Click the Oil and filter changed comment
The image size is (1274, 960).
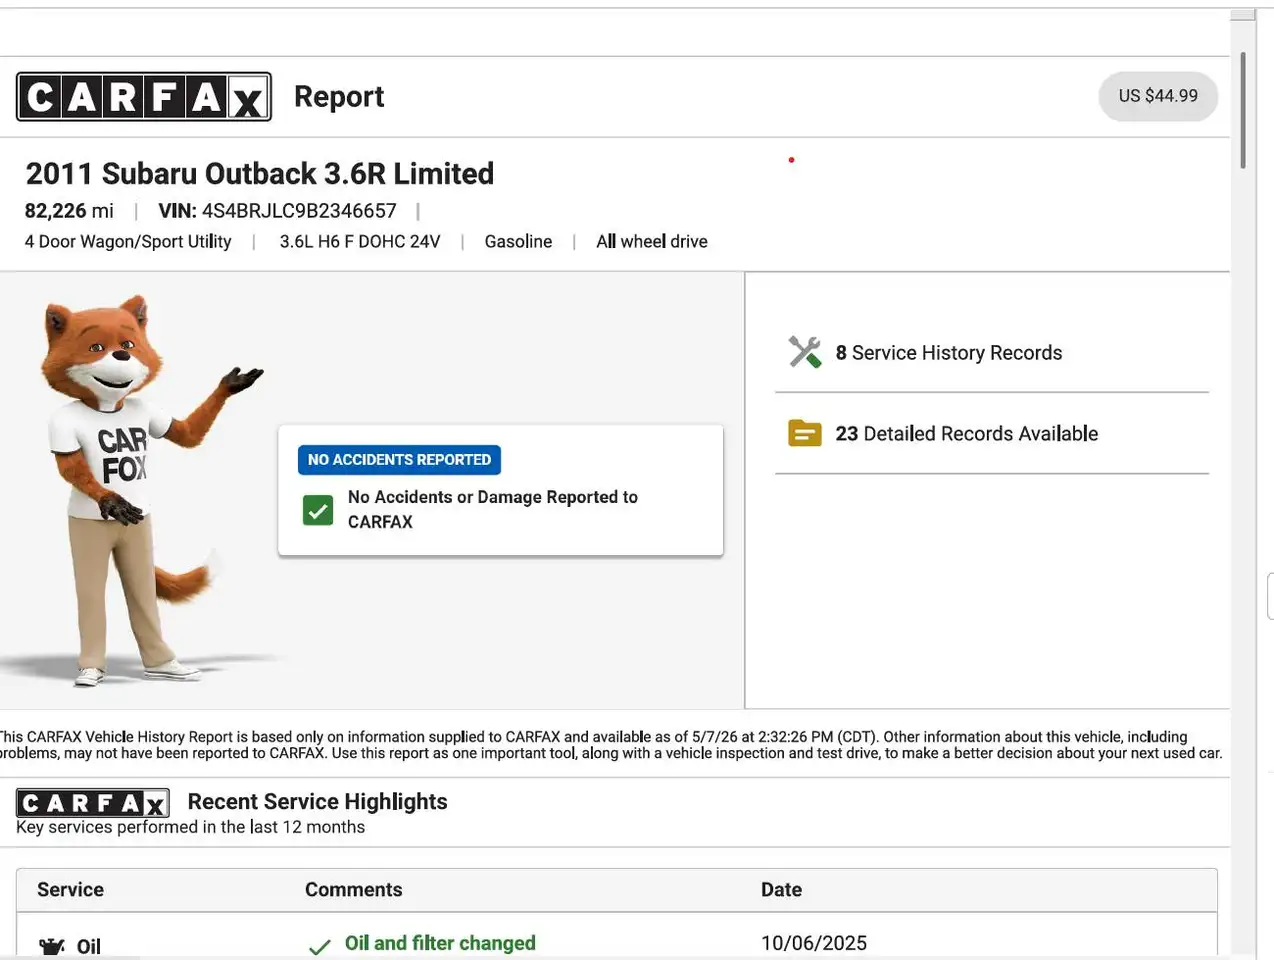pyautogui.click(x=440, y=943)
